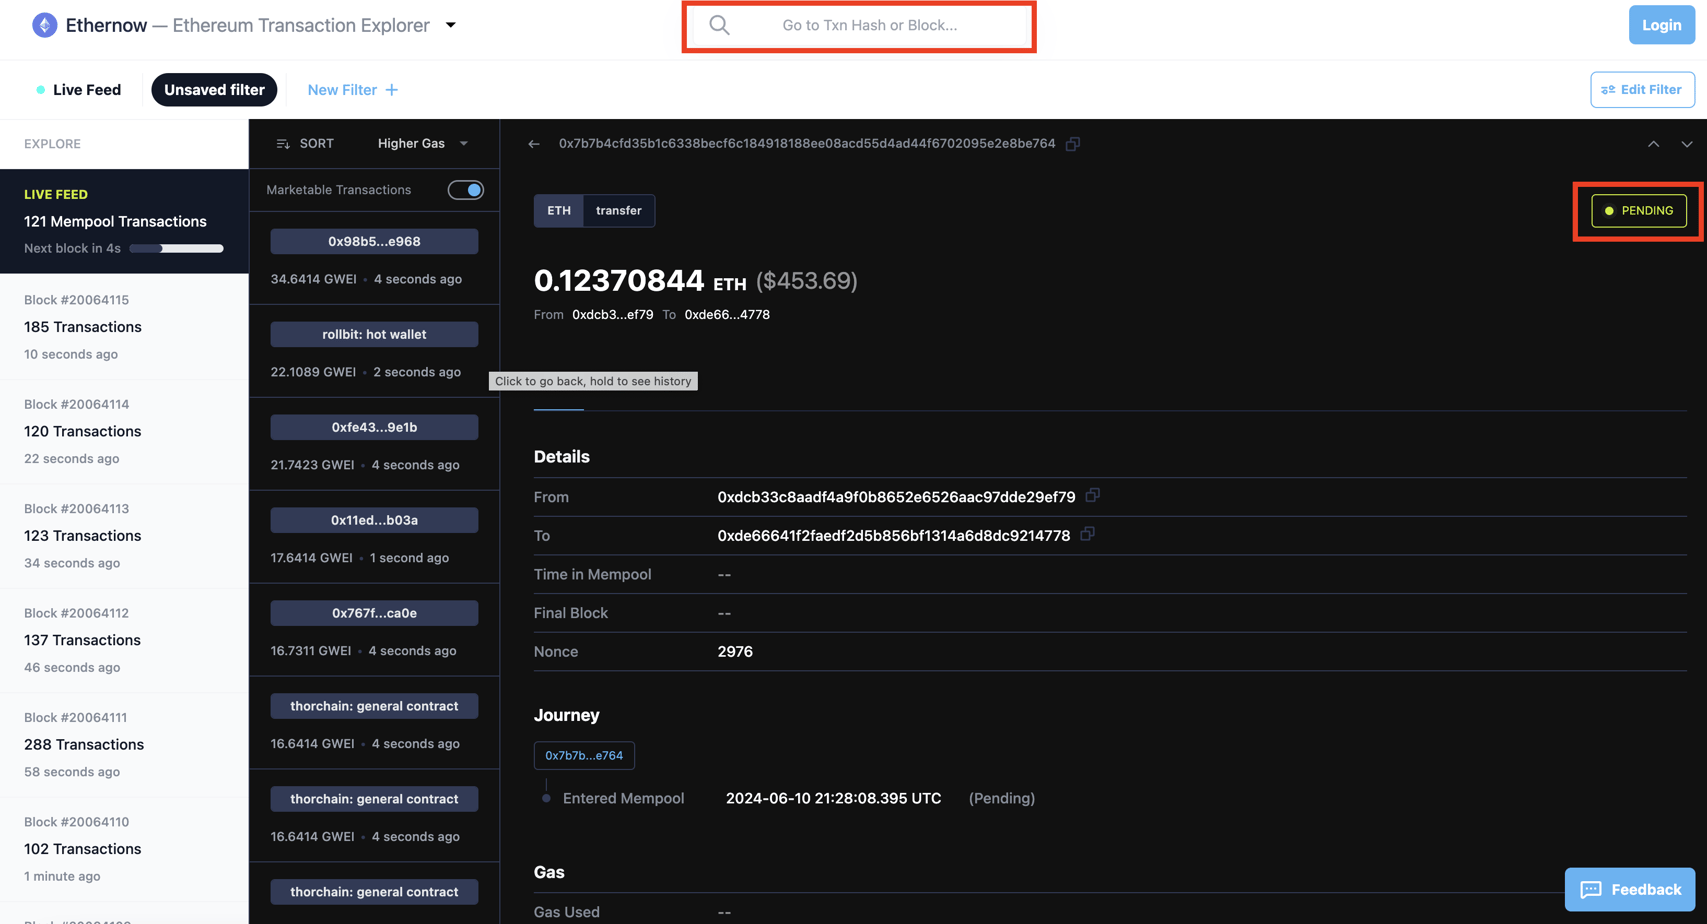Click the Next block countdown progress bar
Screen dimensions: 1707x924
click(x=176, y=248)
